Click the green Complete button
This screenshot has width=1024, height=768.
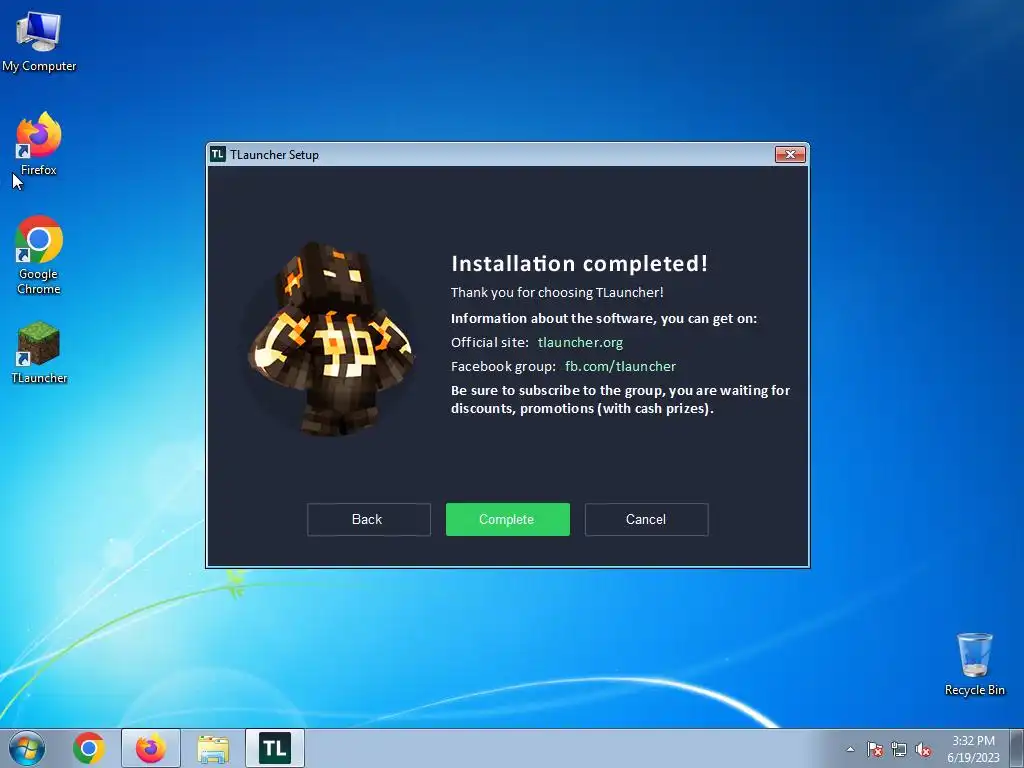coord(507,519)
